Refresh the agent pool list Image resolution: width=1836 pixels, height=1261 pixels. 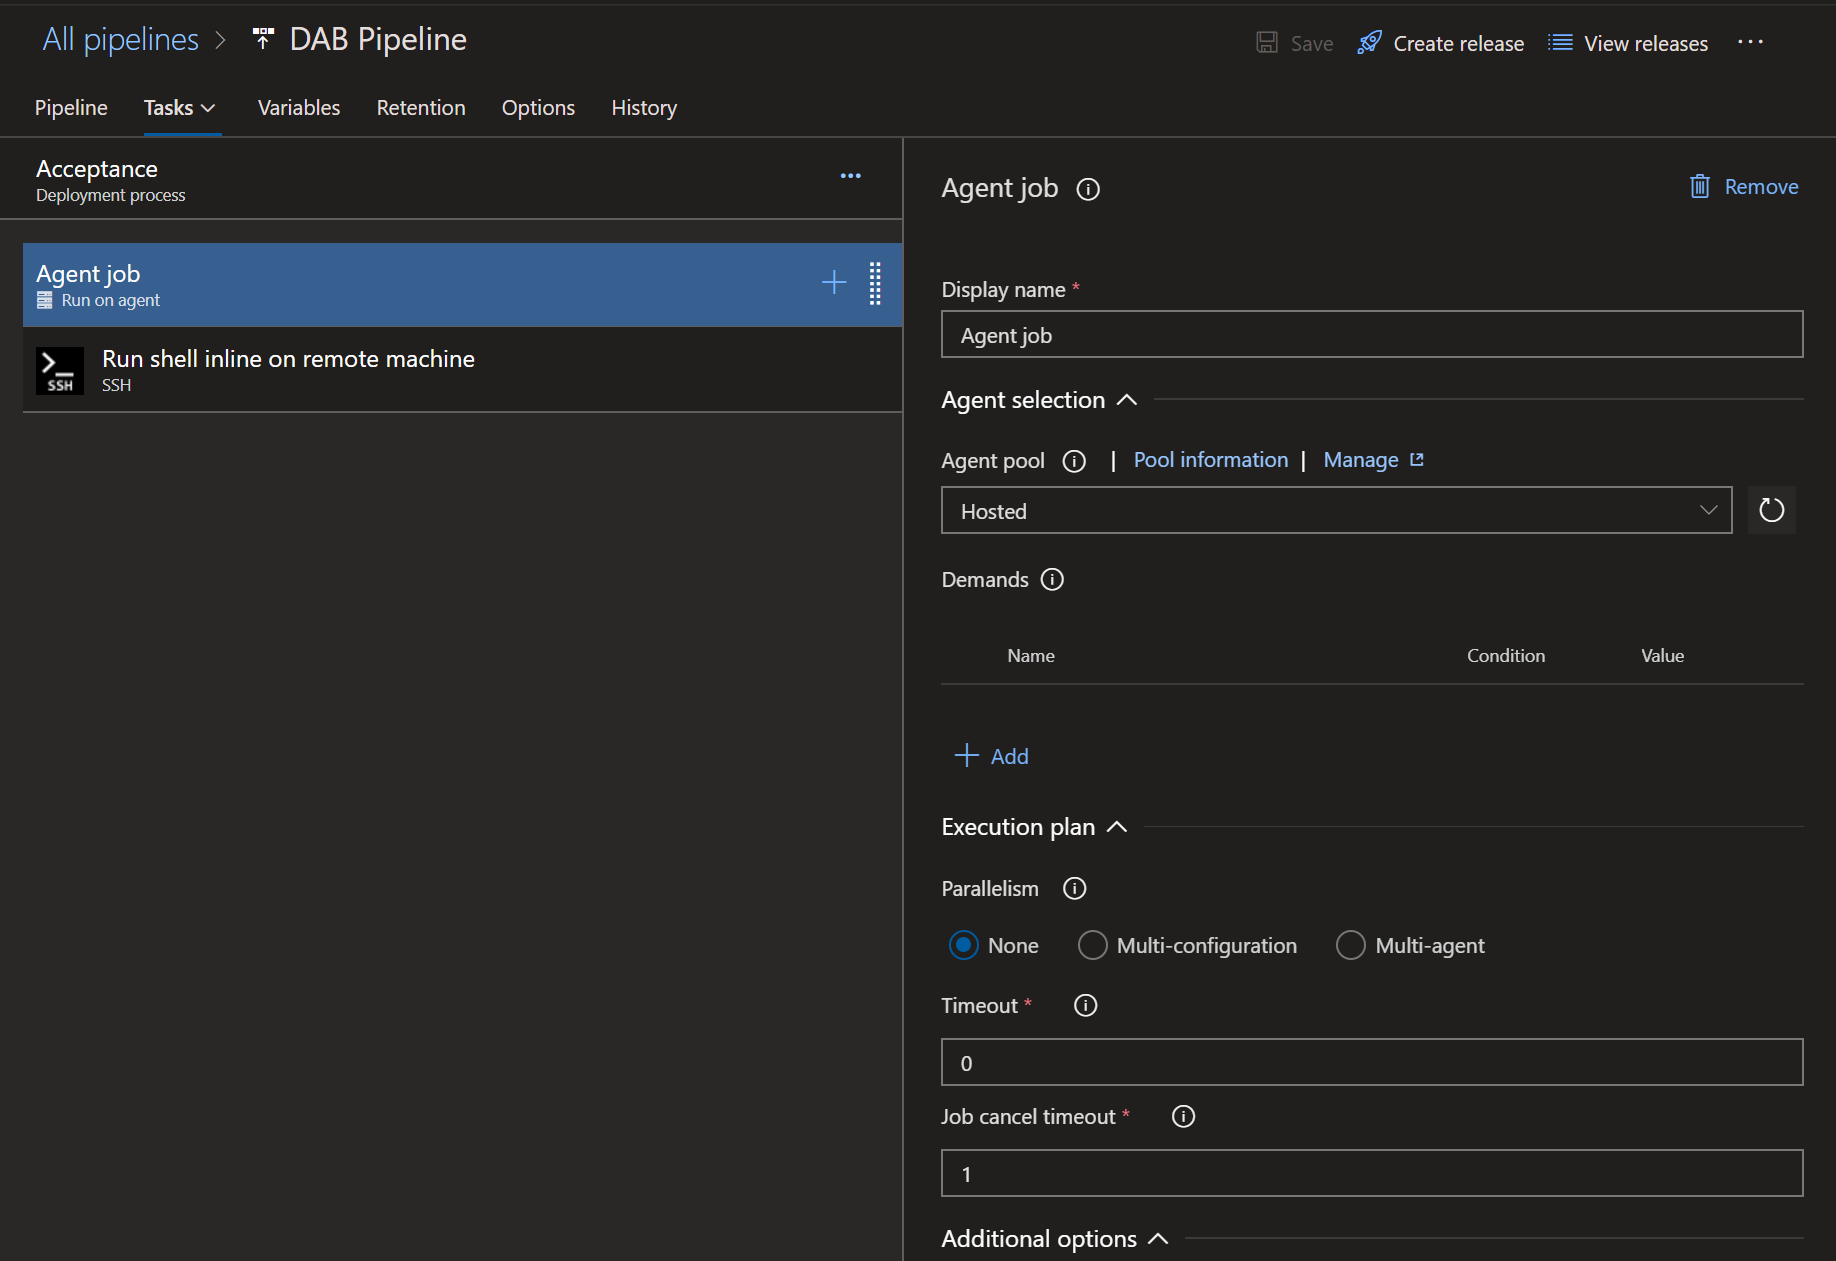click(x=1771, y=510)
